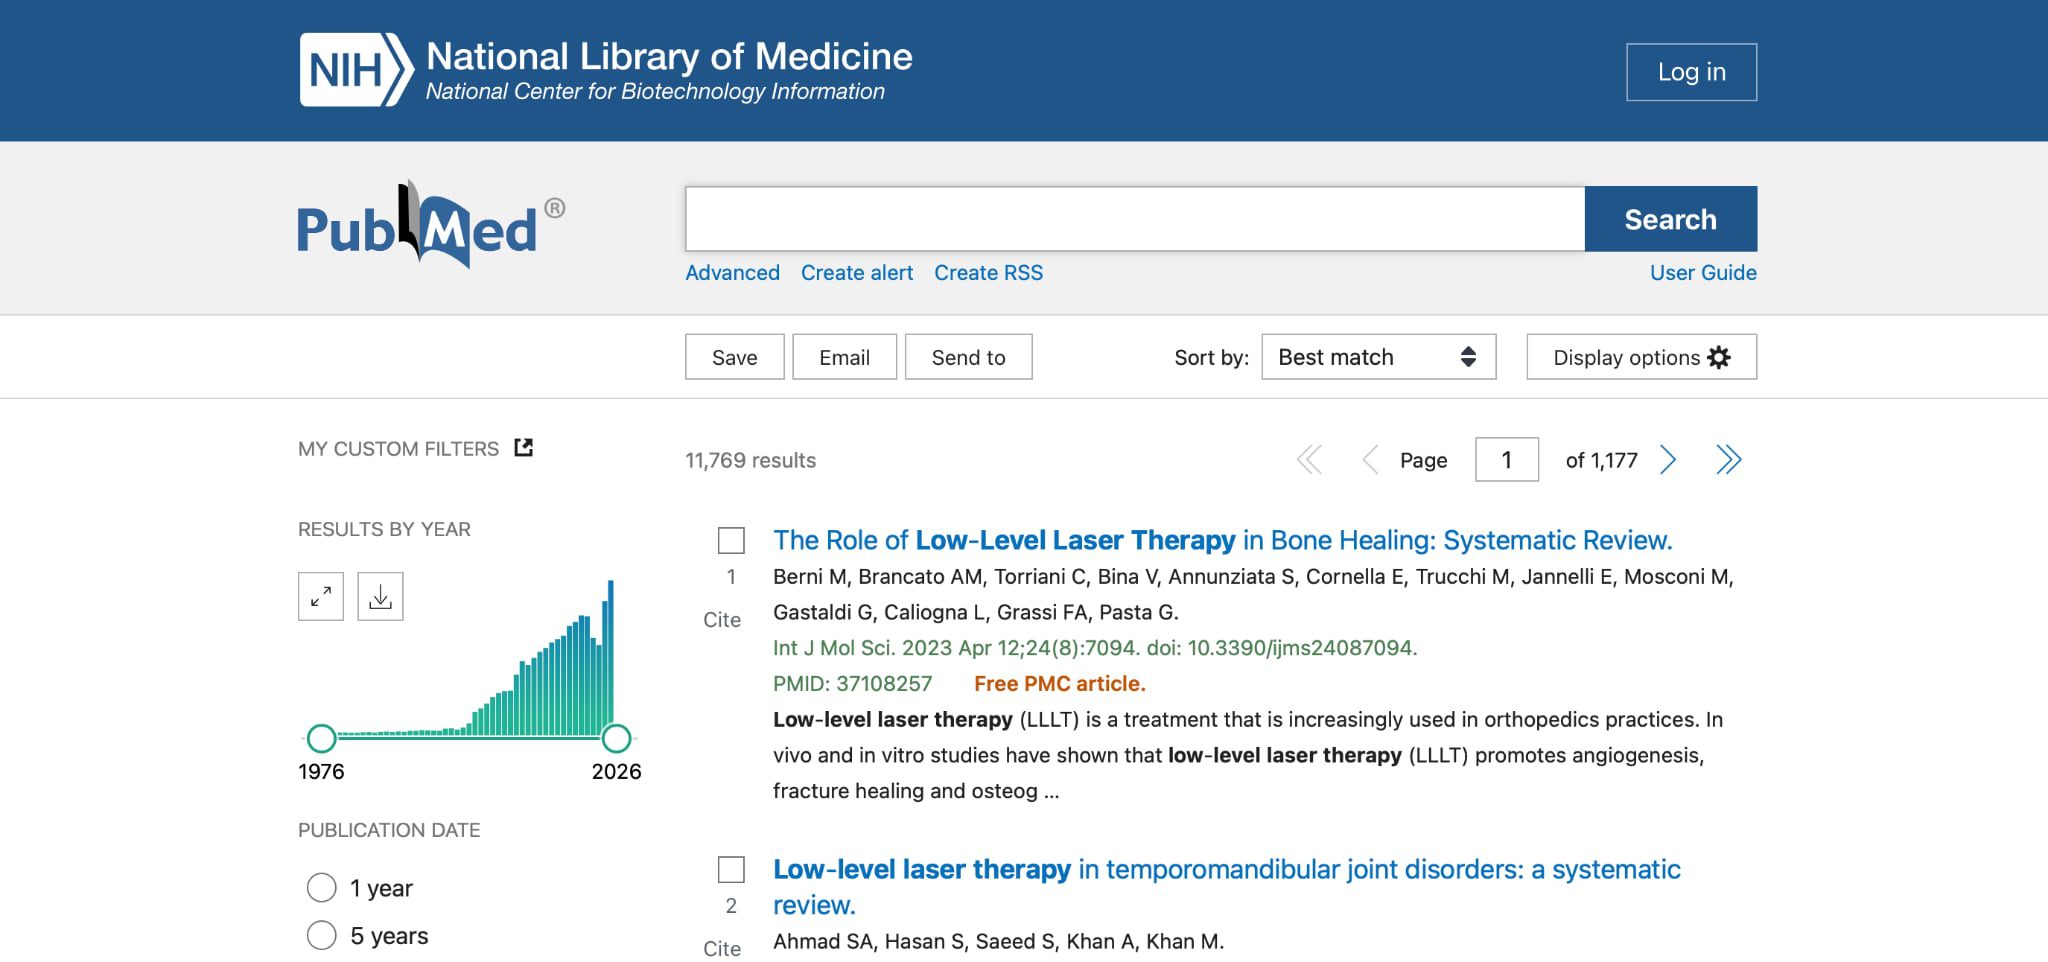Click the Email button
The image size is (2048, 962).
tap(844, 357)
